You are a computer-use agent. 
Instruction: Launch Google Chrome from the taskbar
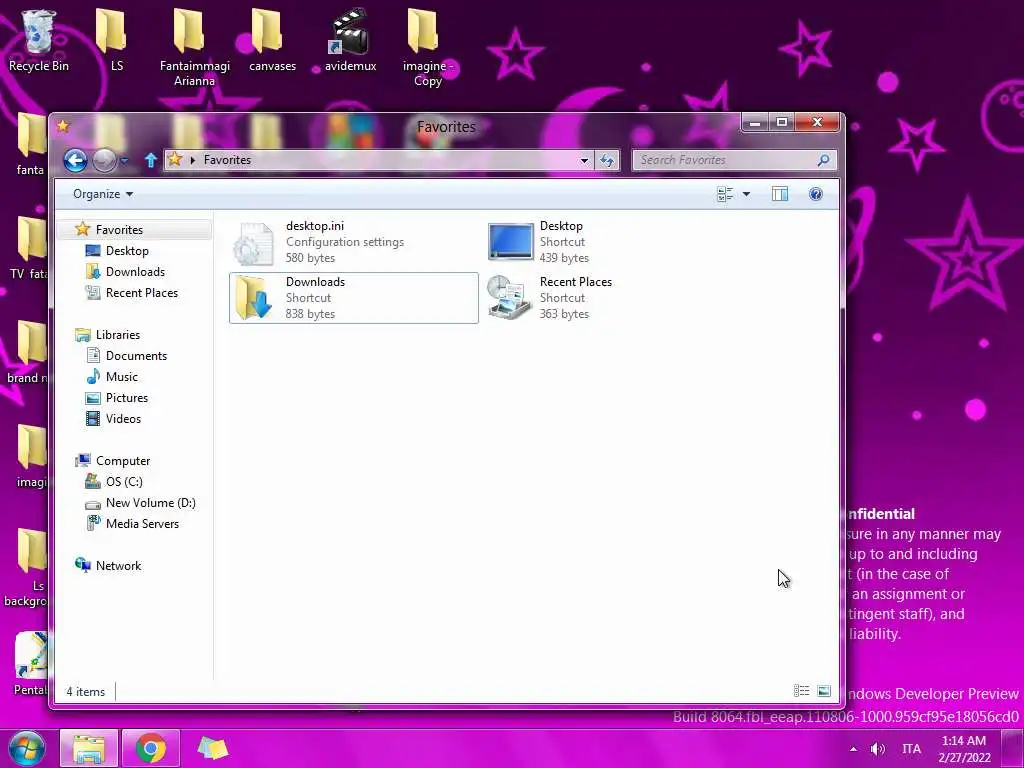(151, 748)
